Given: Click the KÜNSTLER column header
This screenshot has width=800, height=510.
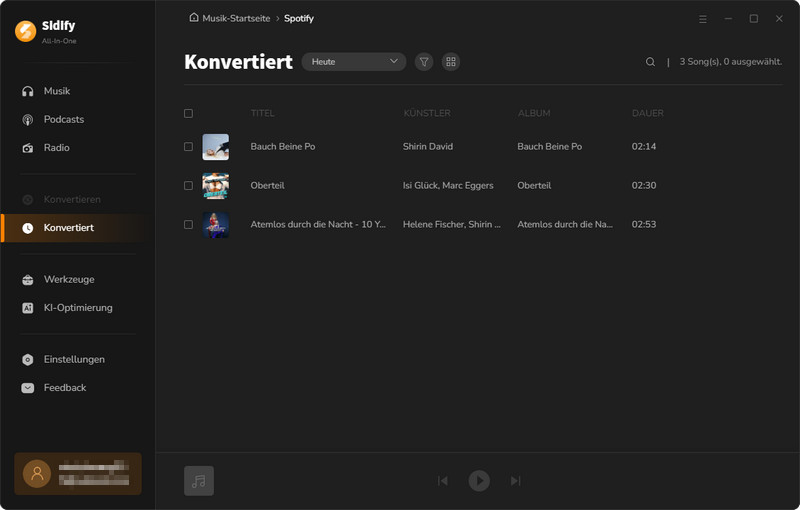Looking at the screenshot, I should (427, 113).
